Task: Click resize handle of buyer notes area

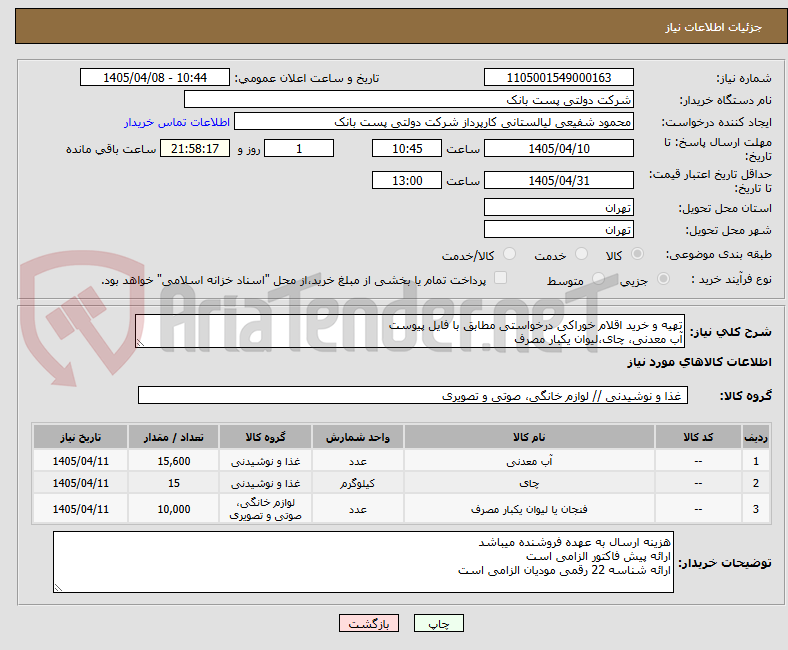Action: click(58, 587)
